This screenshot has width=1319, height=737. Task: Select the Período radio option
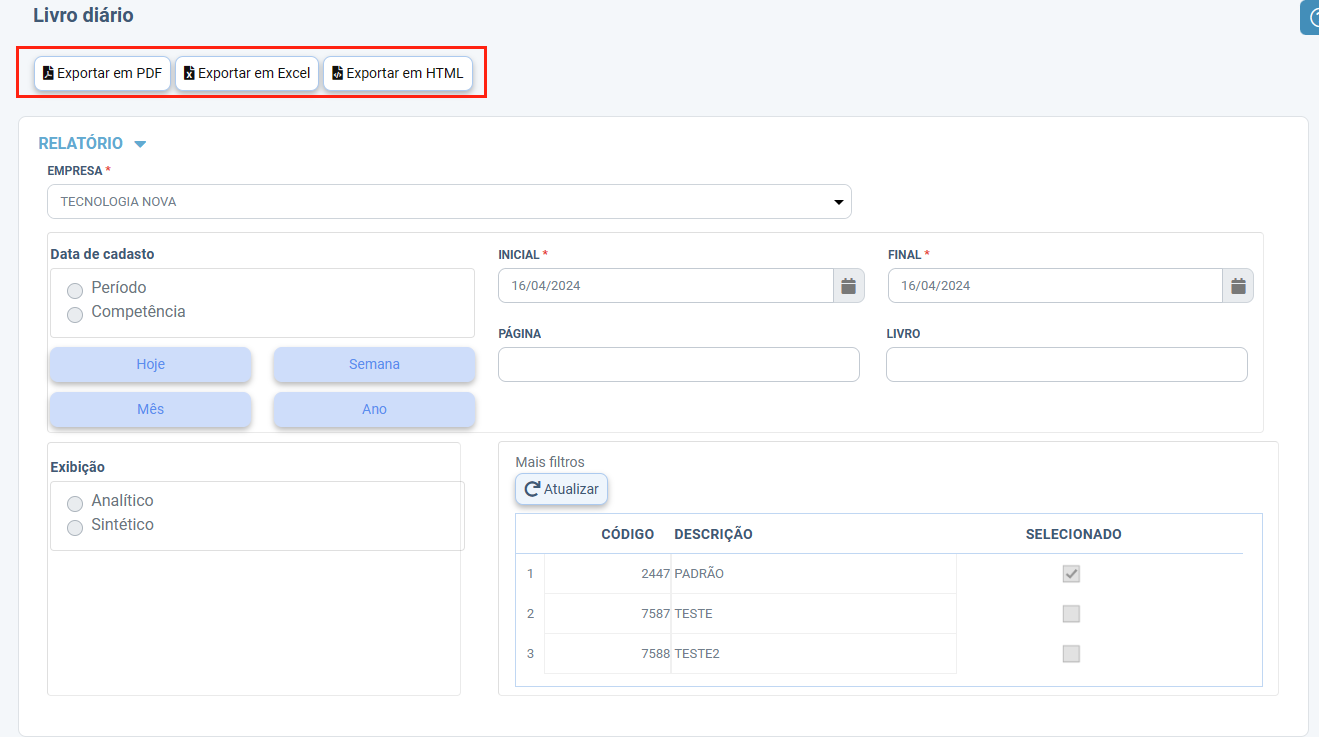pos(75,291)
